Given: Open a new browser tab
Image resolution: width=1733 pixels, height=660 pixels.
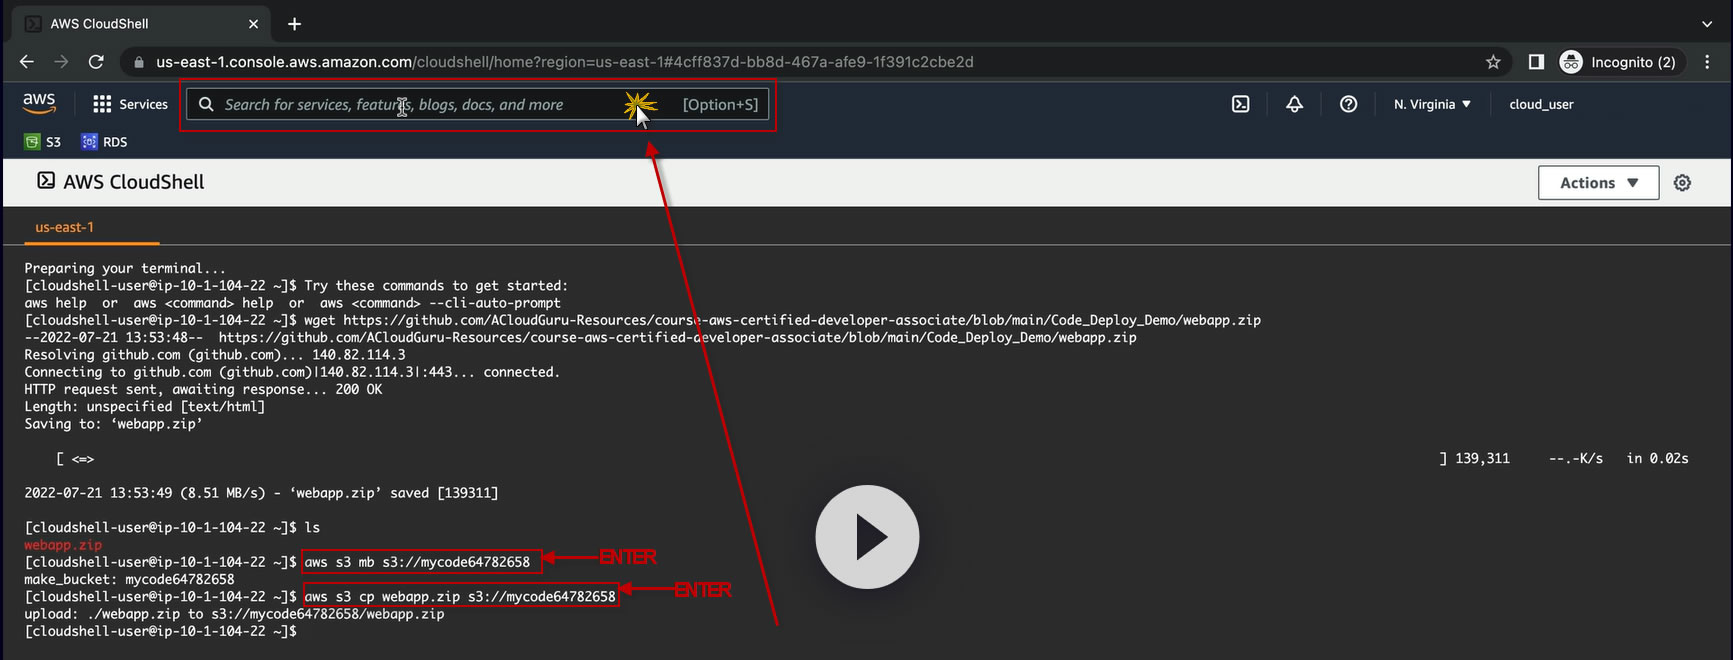Looking at the screenshot, I should pyautogui.click(x=294, y=24).
